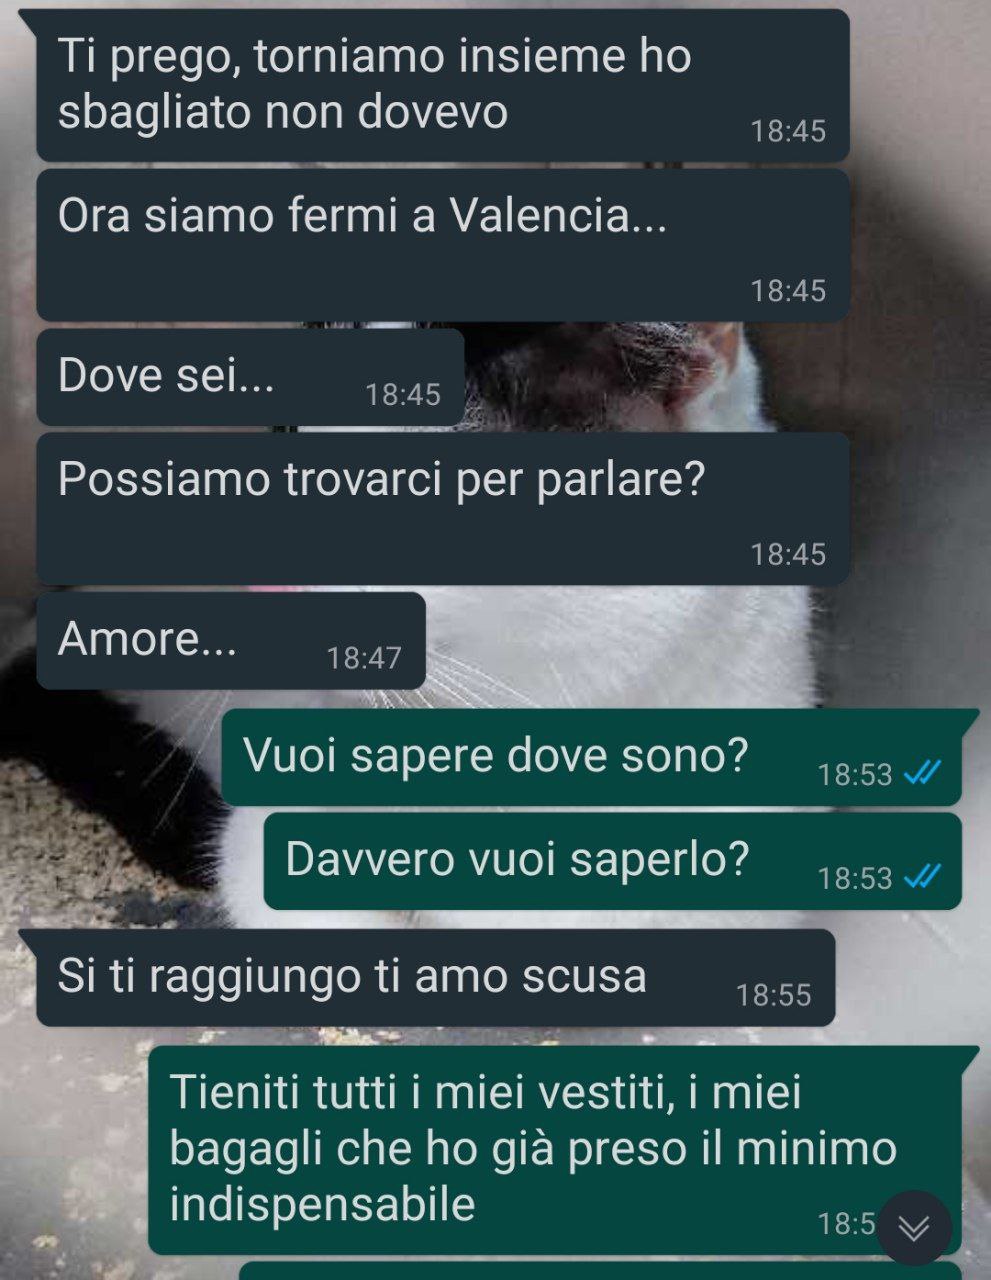The image size is (991, 1280).
Task: Tap the "Dove sei..." message bubble
Action: pyautogui.click(x=251, y=378)
